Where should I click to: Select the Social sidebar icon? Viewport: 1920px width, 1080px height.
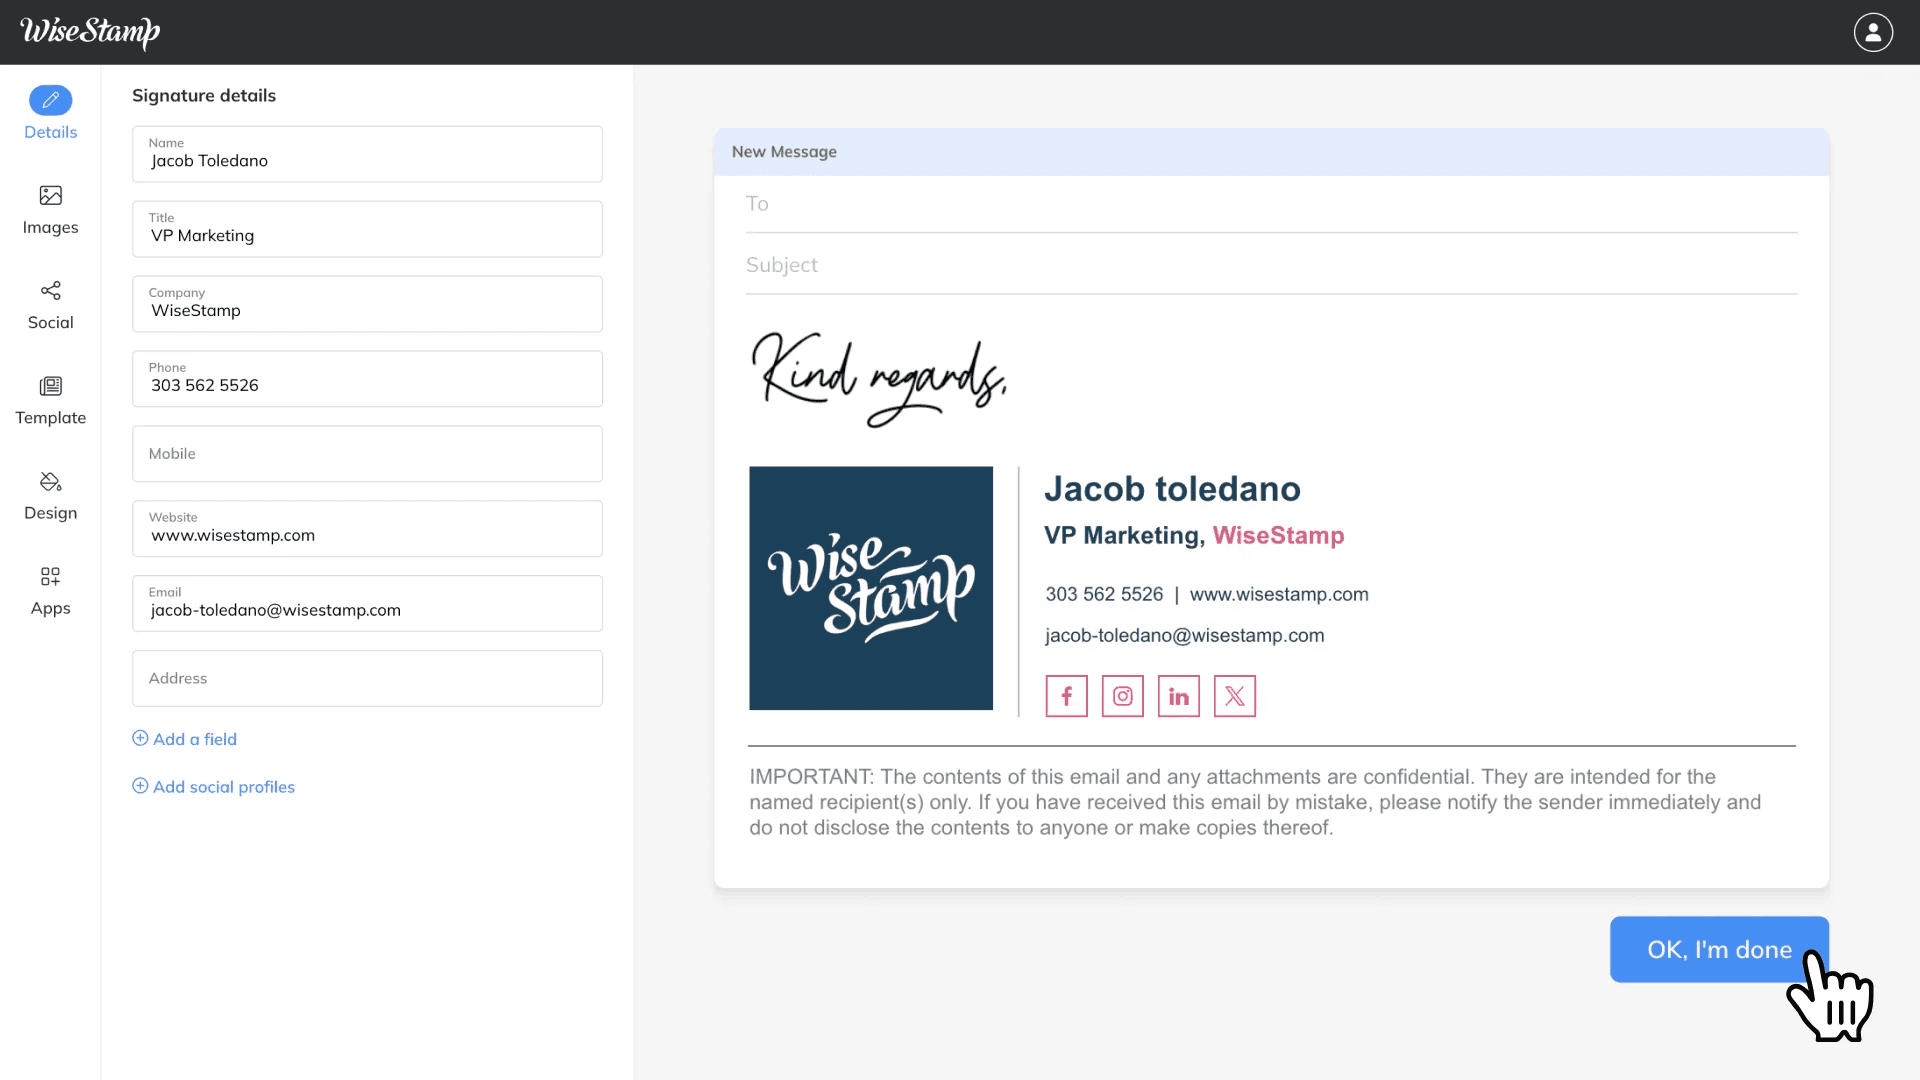coord(50,304)
